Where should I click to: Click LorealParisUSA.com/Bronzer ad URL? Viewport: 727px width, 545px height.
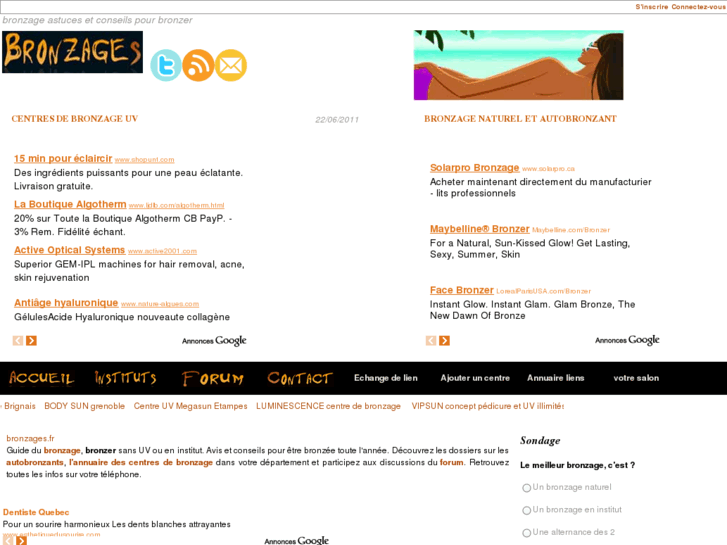click(543, 291)
